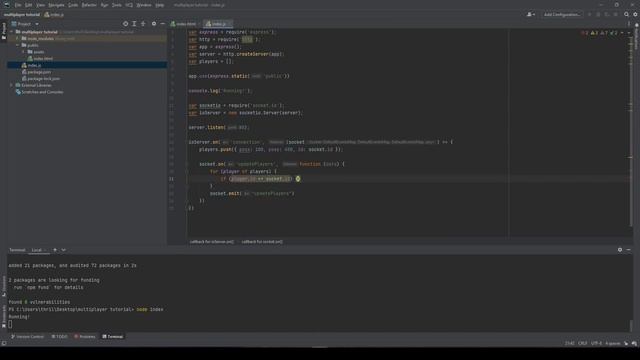Open Project panel gear options

pos(154,24)
